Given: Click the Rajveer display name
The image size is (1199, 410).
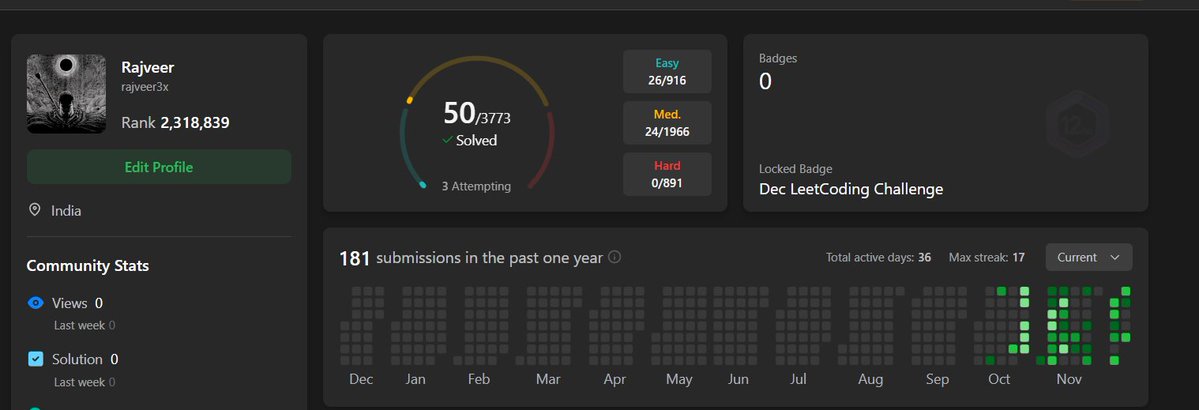Looking at the screenshot, I should coord(148,67).
